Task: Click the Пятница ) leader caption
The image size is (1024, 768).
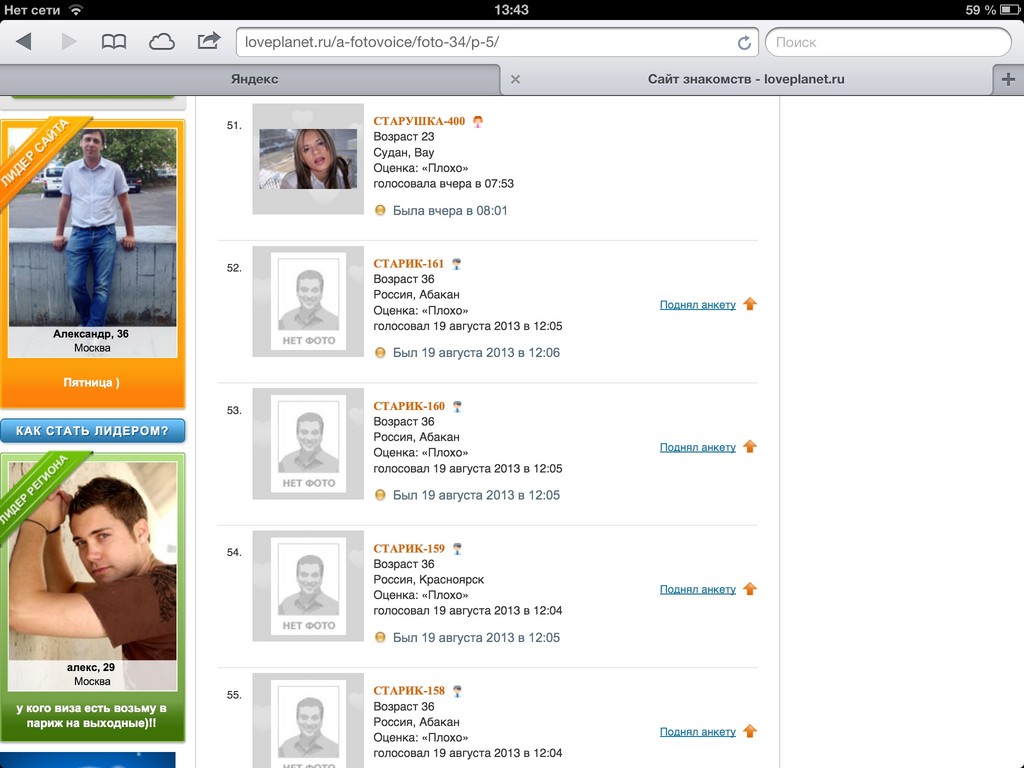Action: 91,382
